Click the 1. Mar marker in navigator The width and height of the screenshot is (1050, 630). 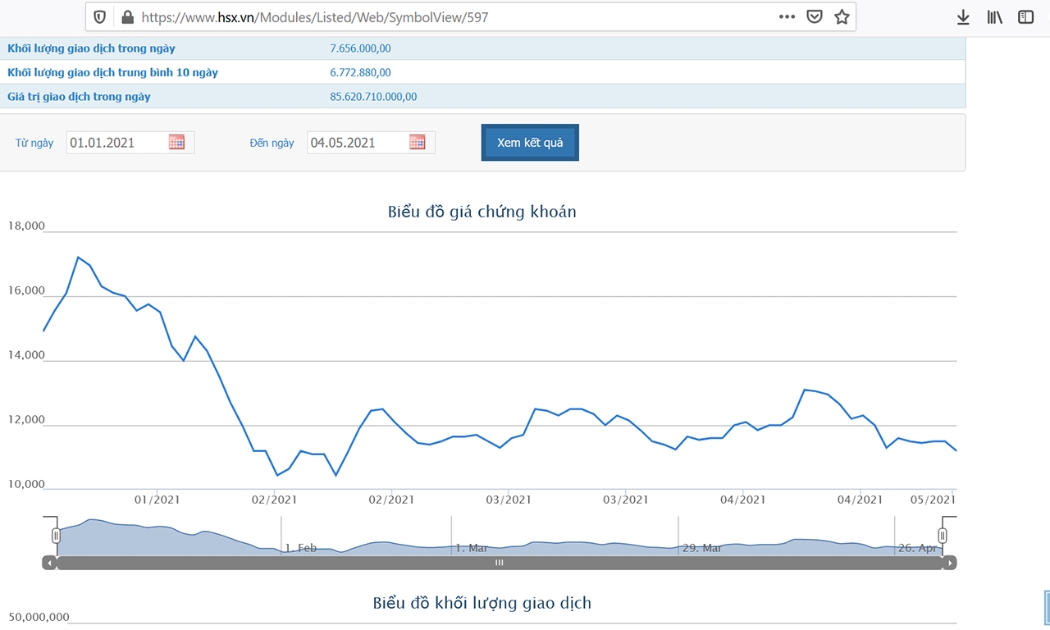(x=471, y=548)
